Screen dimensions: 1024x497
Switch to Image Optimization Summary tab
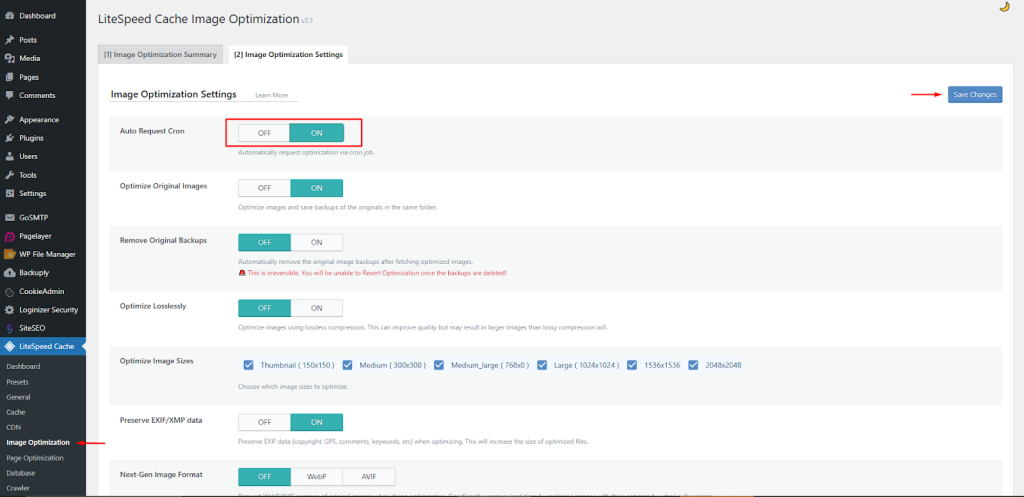[161, 54]
